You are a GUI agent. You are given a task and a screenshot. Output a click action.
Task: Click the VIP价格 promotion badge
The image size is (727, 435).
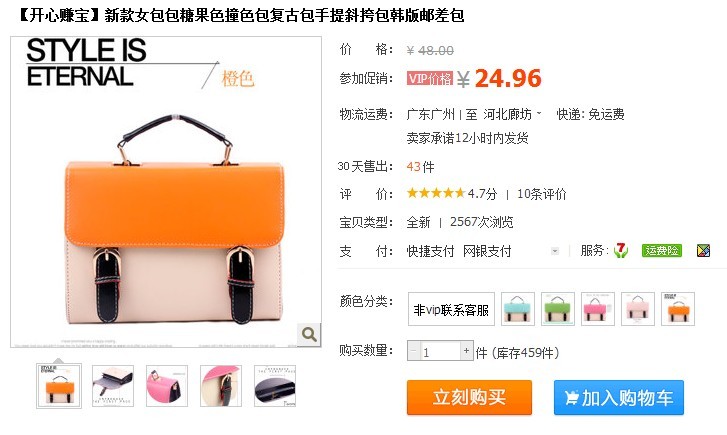(430, 78)
